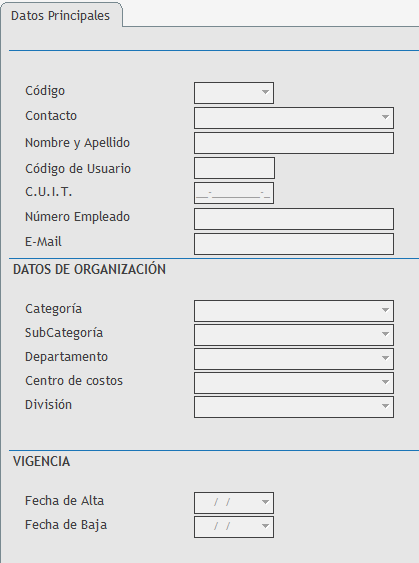The height and width of the screenshot is (563, 419).
Task: Click inside the Fecha de Alta date field
Action: coord(226,503)
